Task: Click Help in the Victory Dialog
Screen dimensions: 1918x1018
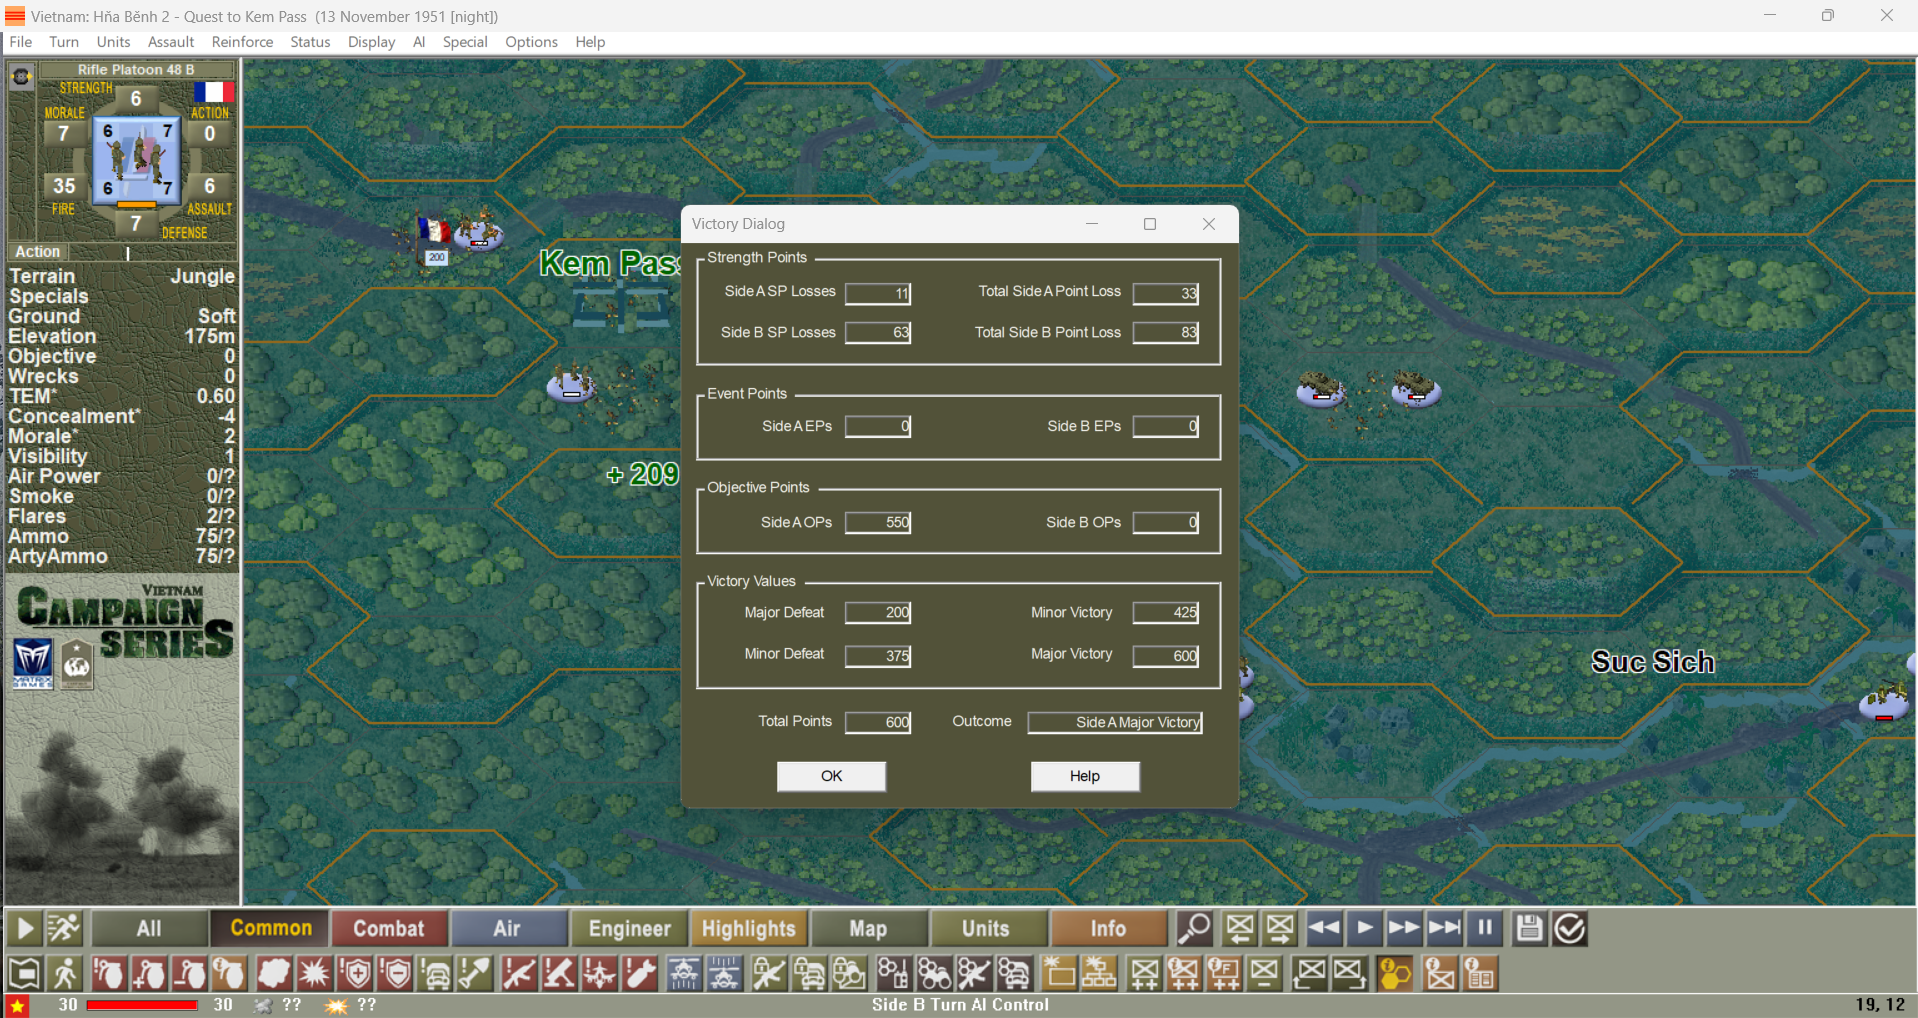Action: tap(1085, 776)
